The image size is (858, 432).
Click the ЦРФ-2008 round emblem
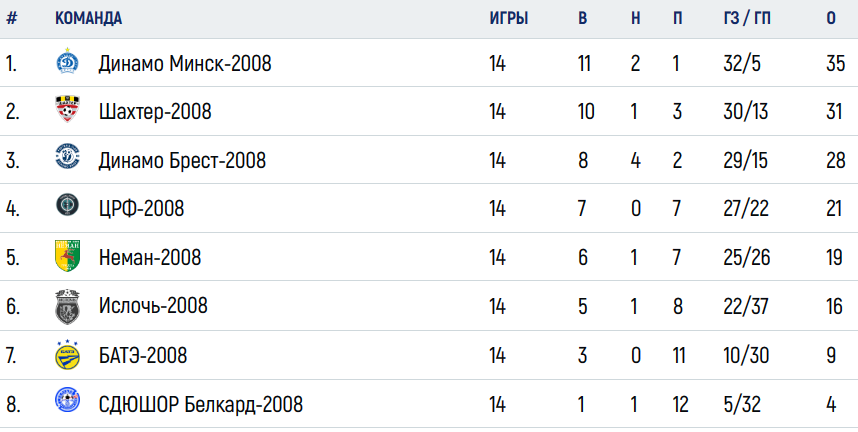(67, 205)
